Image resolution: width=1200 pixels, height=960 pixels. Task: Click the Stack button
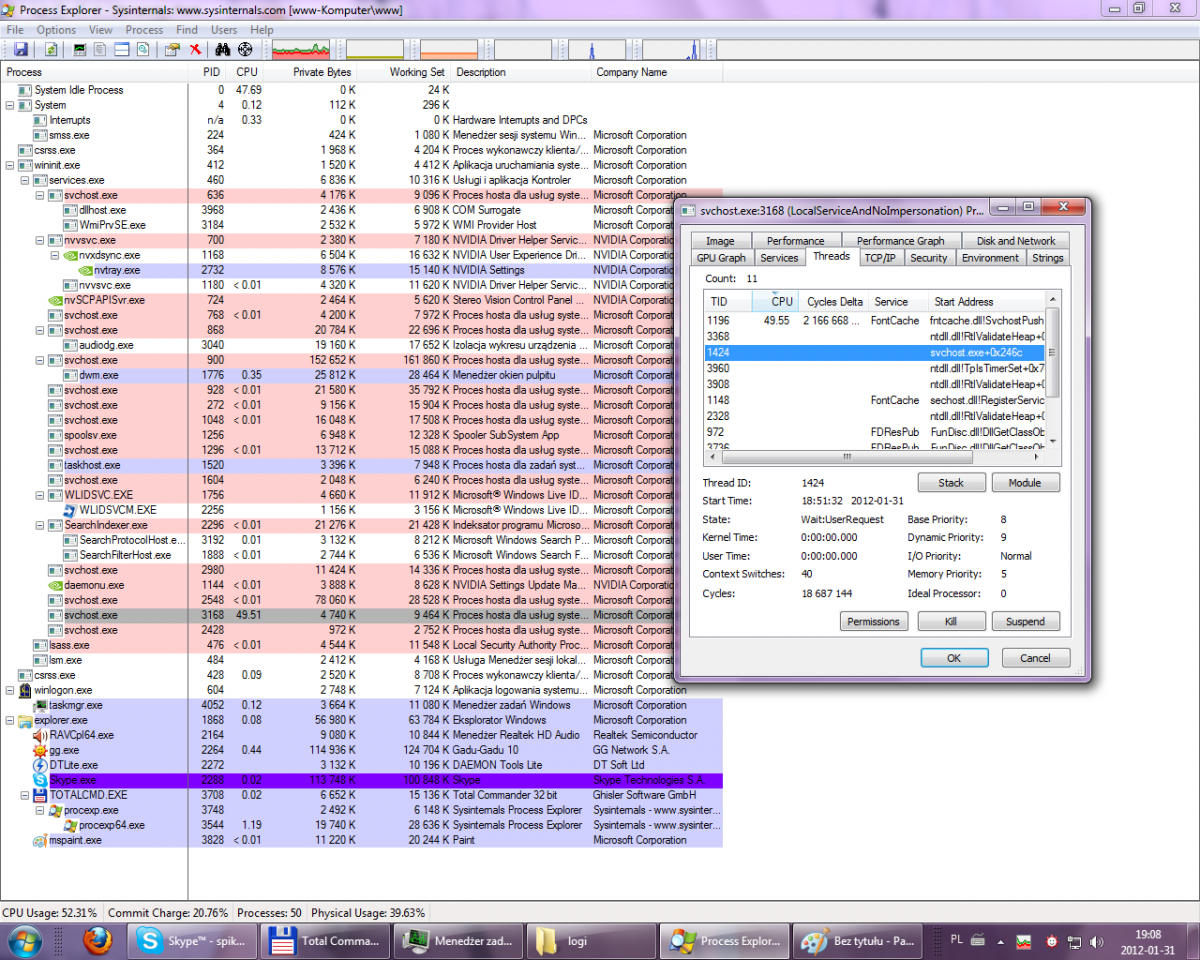pos(951,483)
